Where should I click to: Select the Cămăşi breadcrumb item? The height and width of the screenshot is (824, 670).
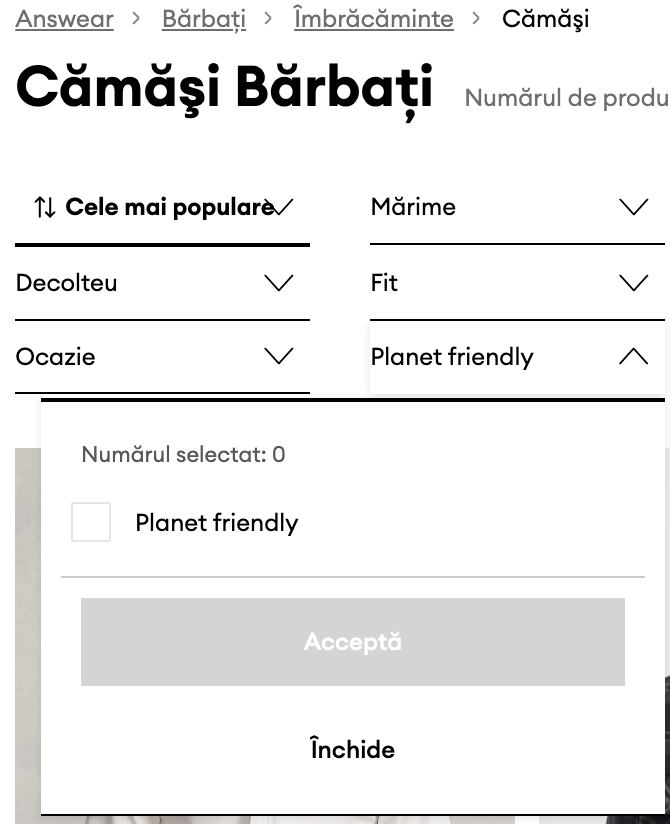pos(544,19)
